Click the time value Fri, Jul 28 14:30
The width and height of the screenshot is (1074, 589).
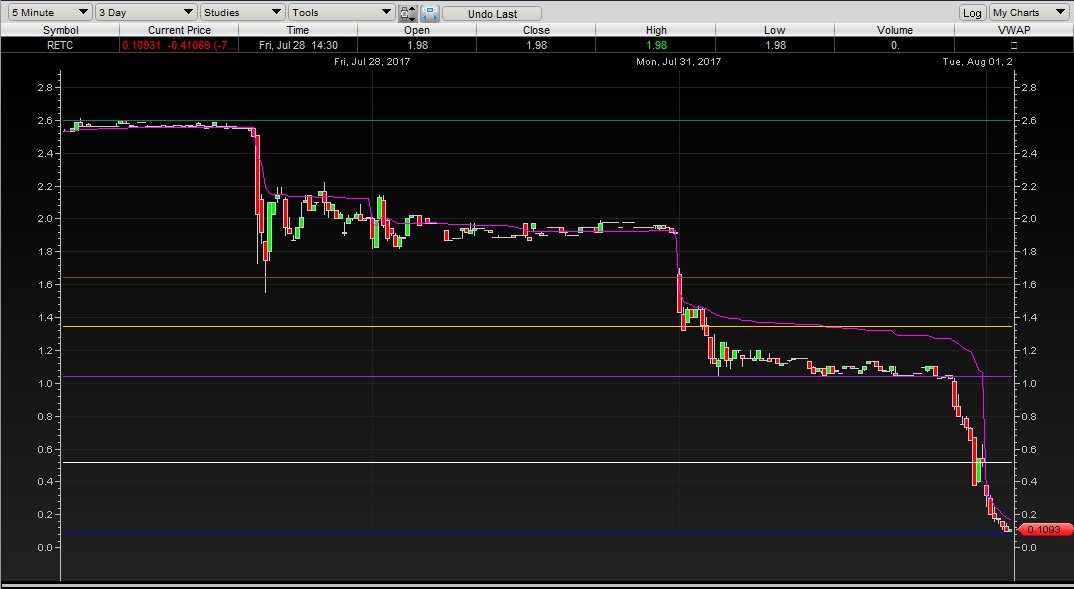(x=298, y=45)
